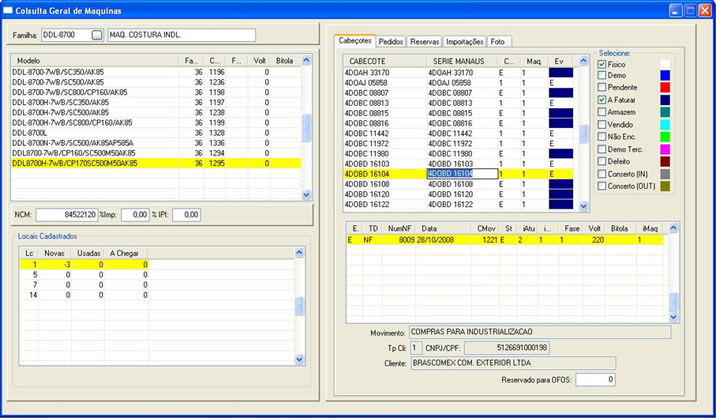Click the Reservado para OFOS field

coord(595,380)
